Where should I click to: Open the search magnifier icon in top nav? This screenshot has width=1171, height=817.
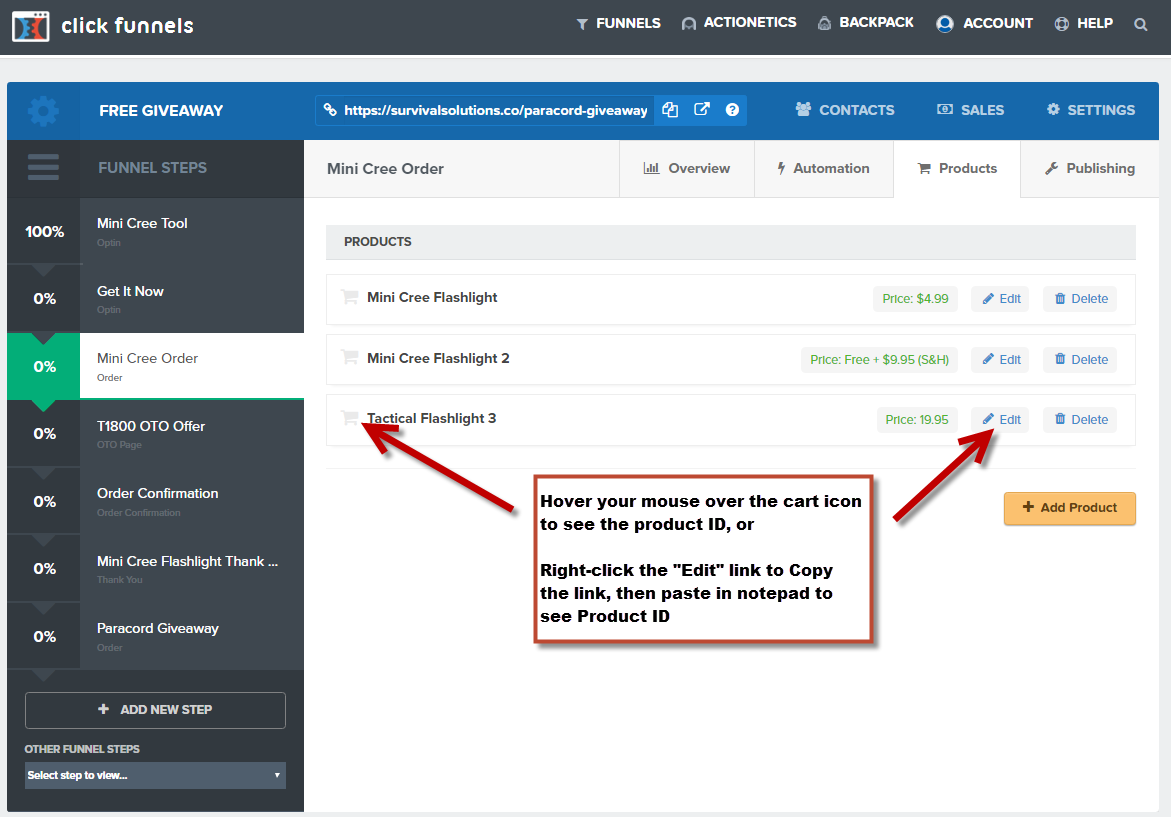(1140, 25)
